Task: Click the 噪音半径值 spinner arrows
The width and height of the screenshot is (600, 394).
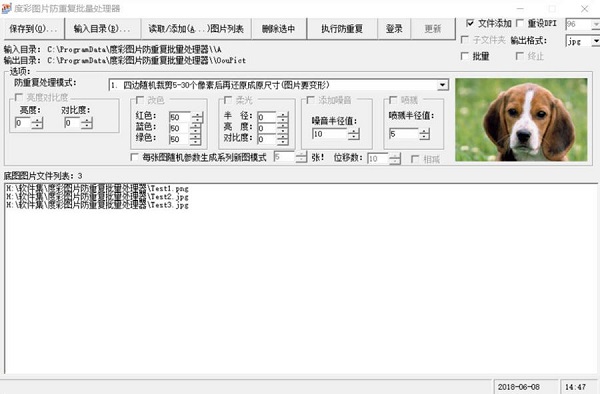Action: click(x=354, y=134)
